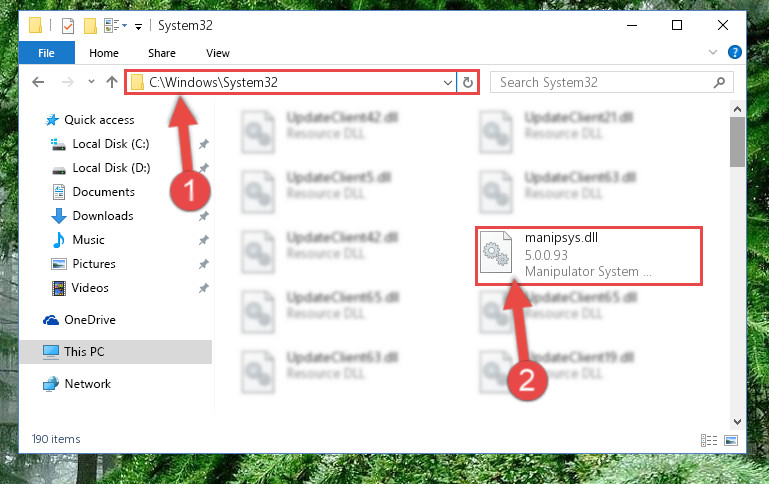Go back using the back arrow

(38, 82)
